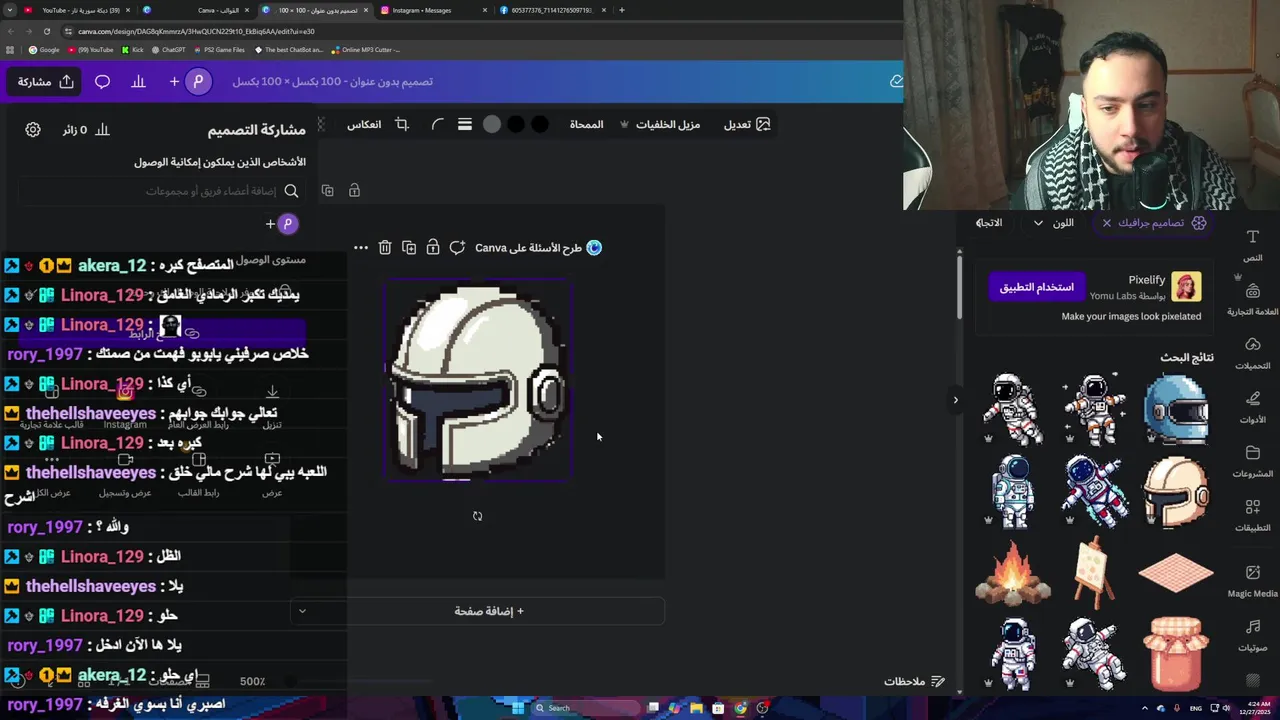Image resolution: width=1280 pixels, height=720 pixels.
Task: Click page duplicate icon above the canvas page
Action: [327, 190]
